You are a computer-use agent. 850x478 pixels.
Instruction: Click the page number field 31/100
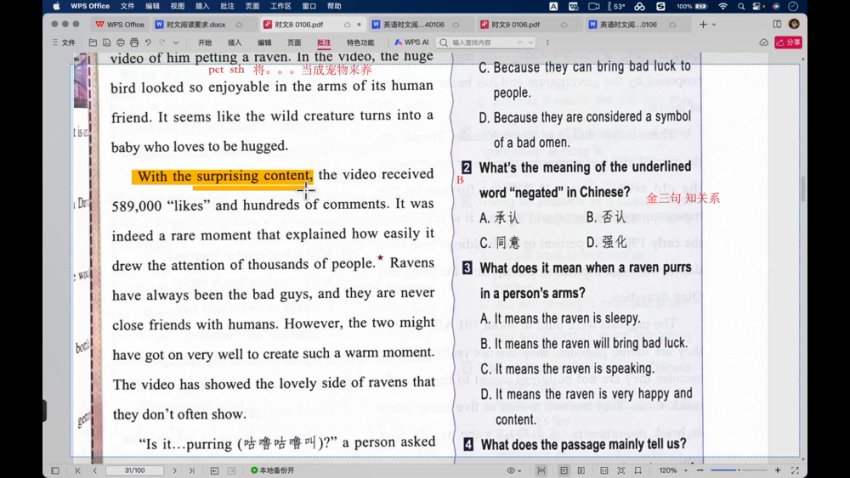click(x=134, y=470)
